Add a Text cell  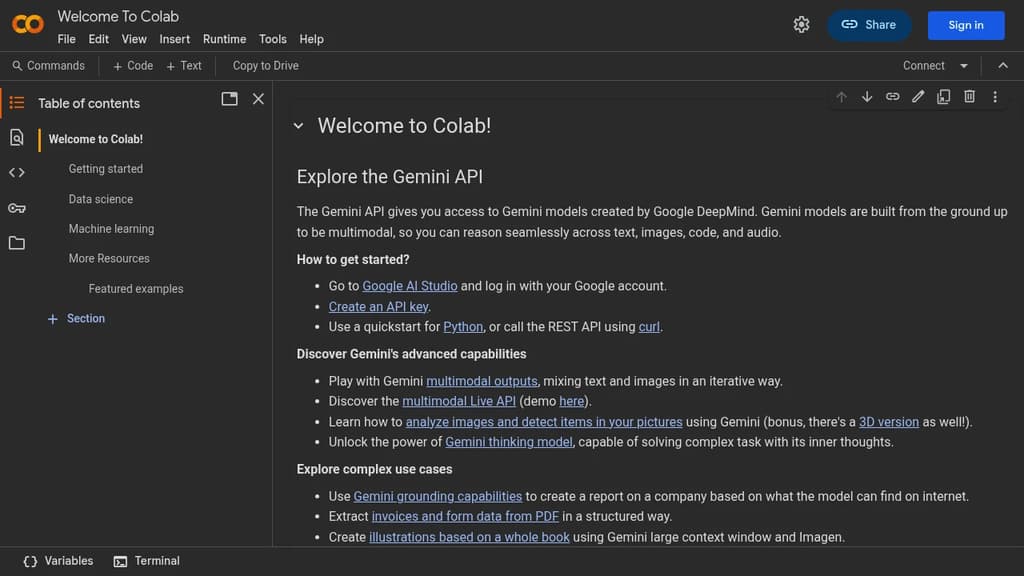[x=184, y=66]
